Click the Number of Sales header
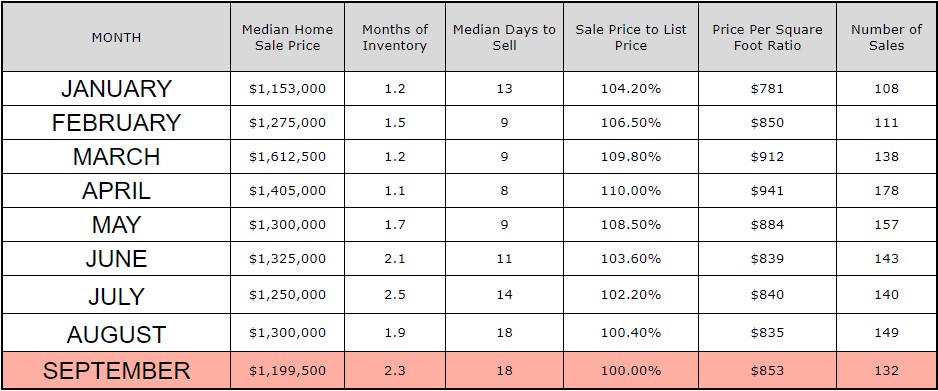 tap(886, 37)
